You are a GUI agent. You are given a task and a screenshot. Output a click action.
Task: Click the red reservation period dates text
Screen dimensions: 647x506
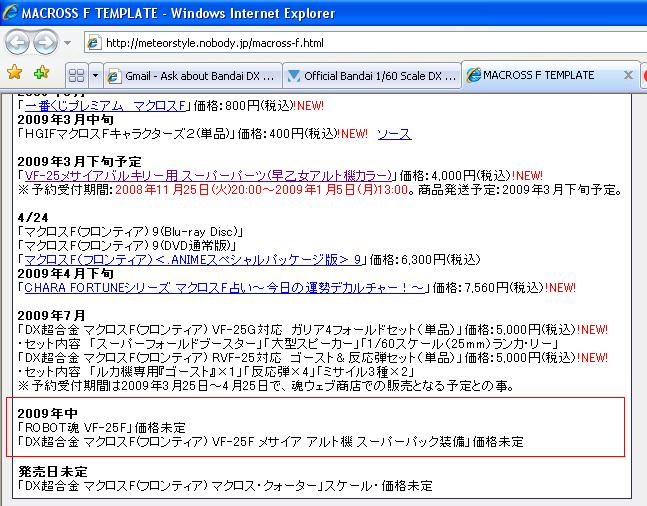(262, 190)
